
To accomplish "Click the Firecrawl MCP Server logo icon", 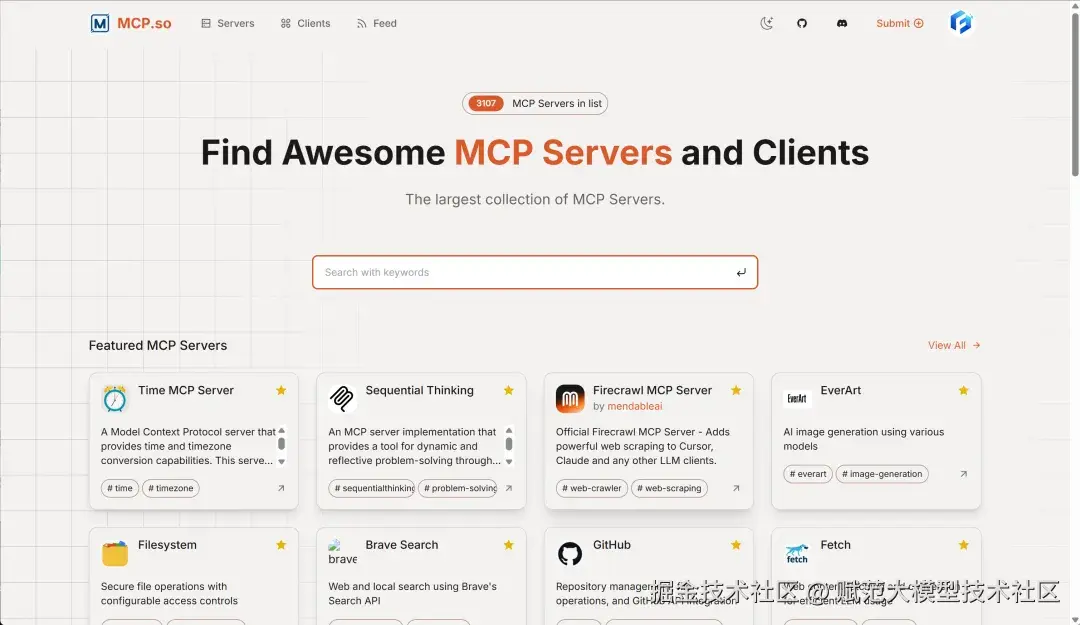I will tap(570, 399).
